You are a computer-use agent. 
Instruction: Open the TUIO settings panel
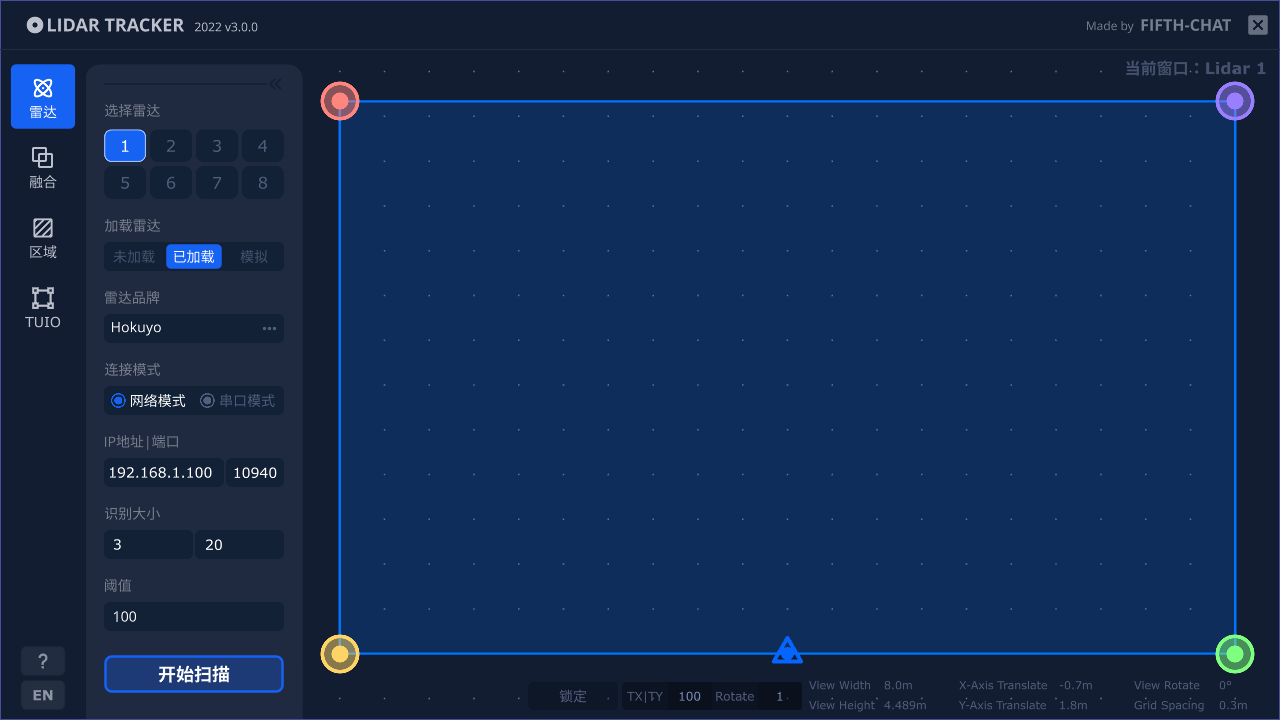click(x=42, y=308)
